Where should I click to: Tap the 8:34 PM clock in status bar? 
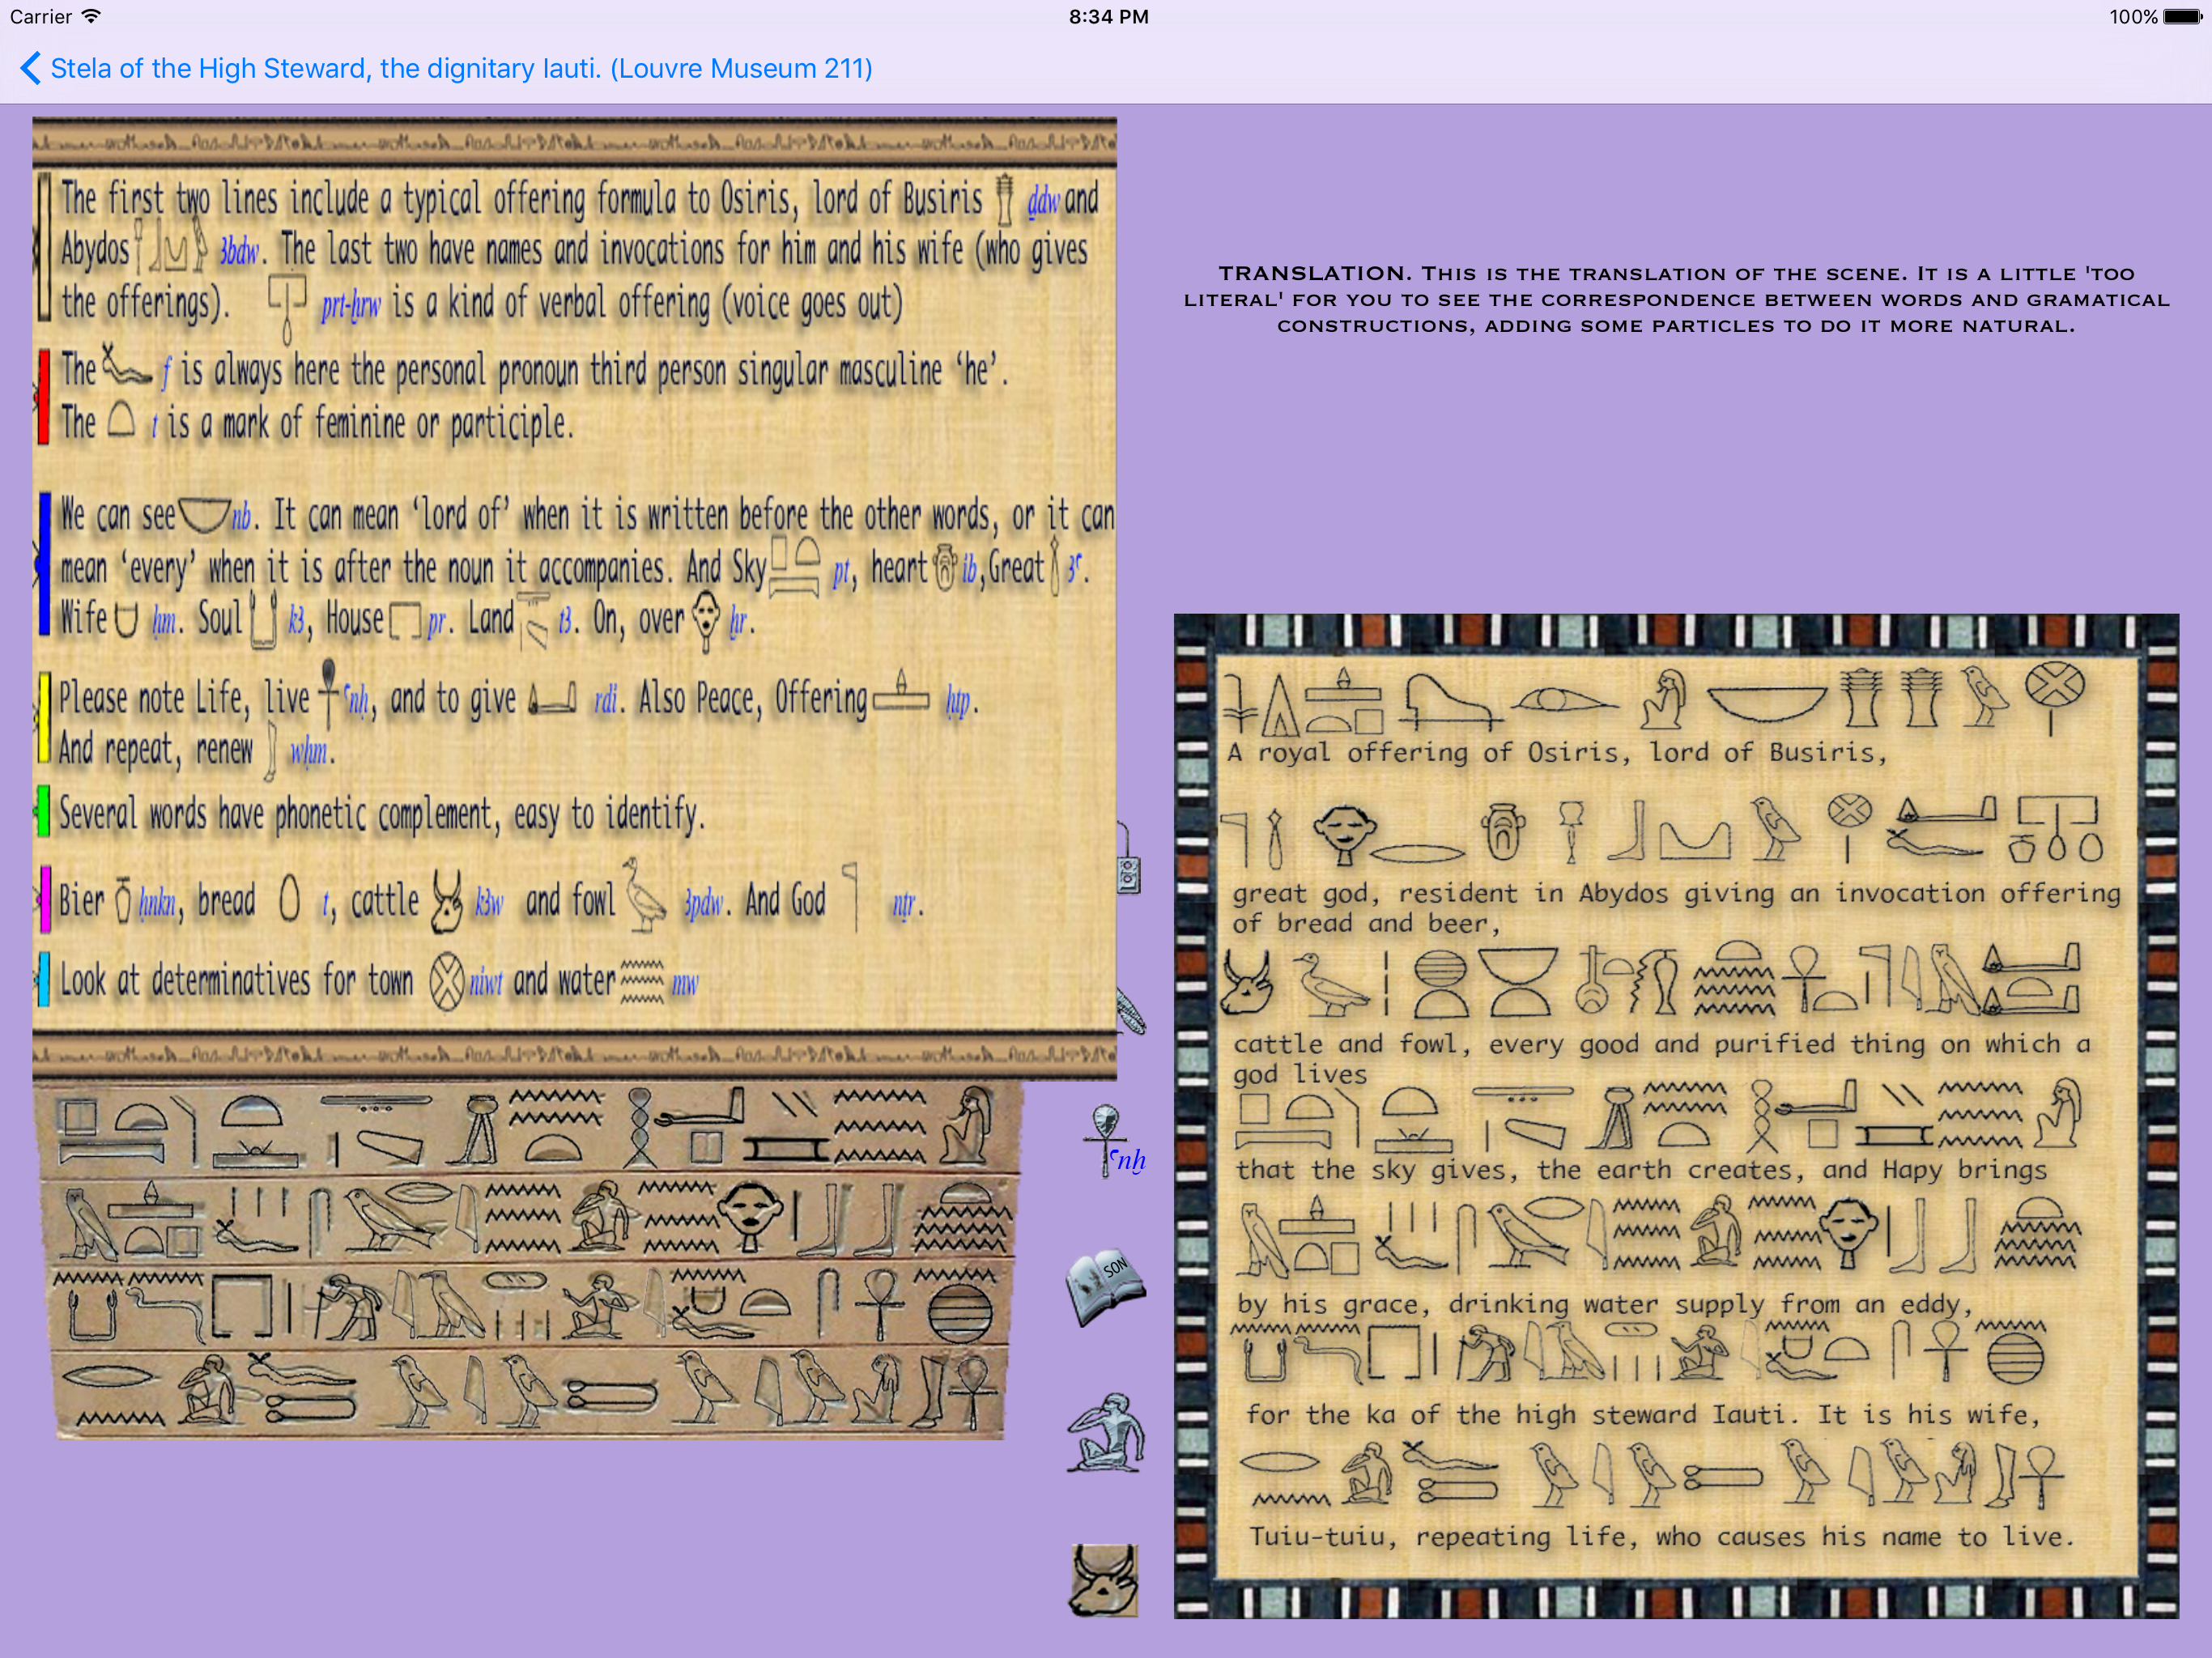pyautogui.click(x=1108, y=16)
